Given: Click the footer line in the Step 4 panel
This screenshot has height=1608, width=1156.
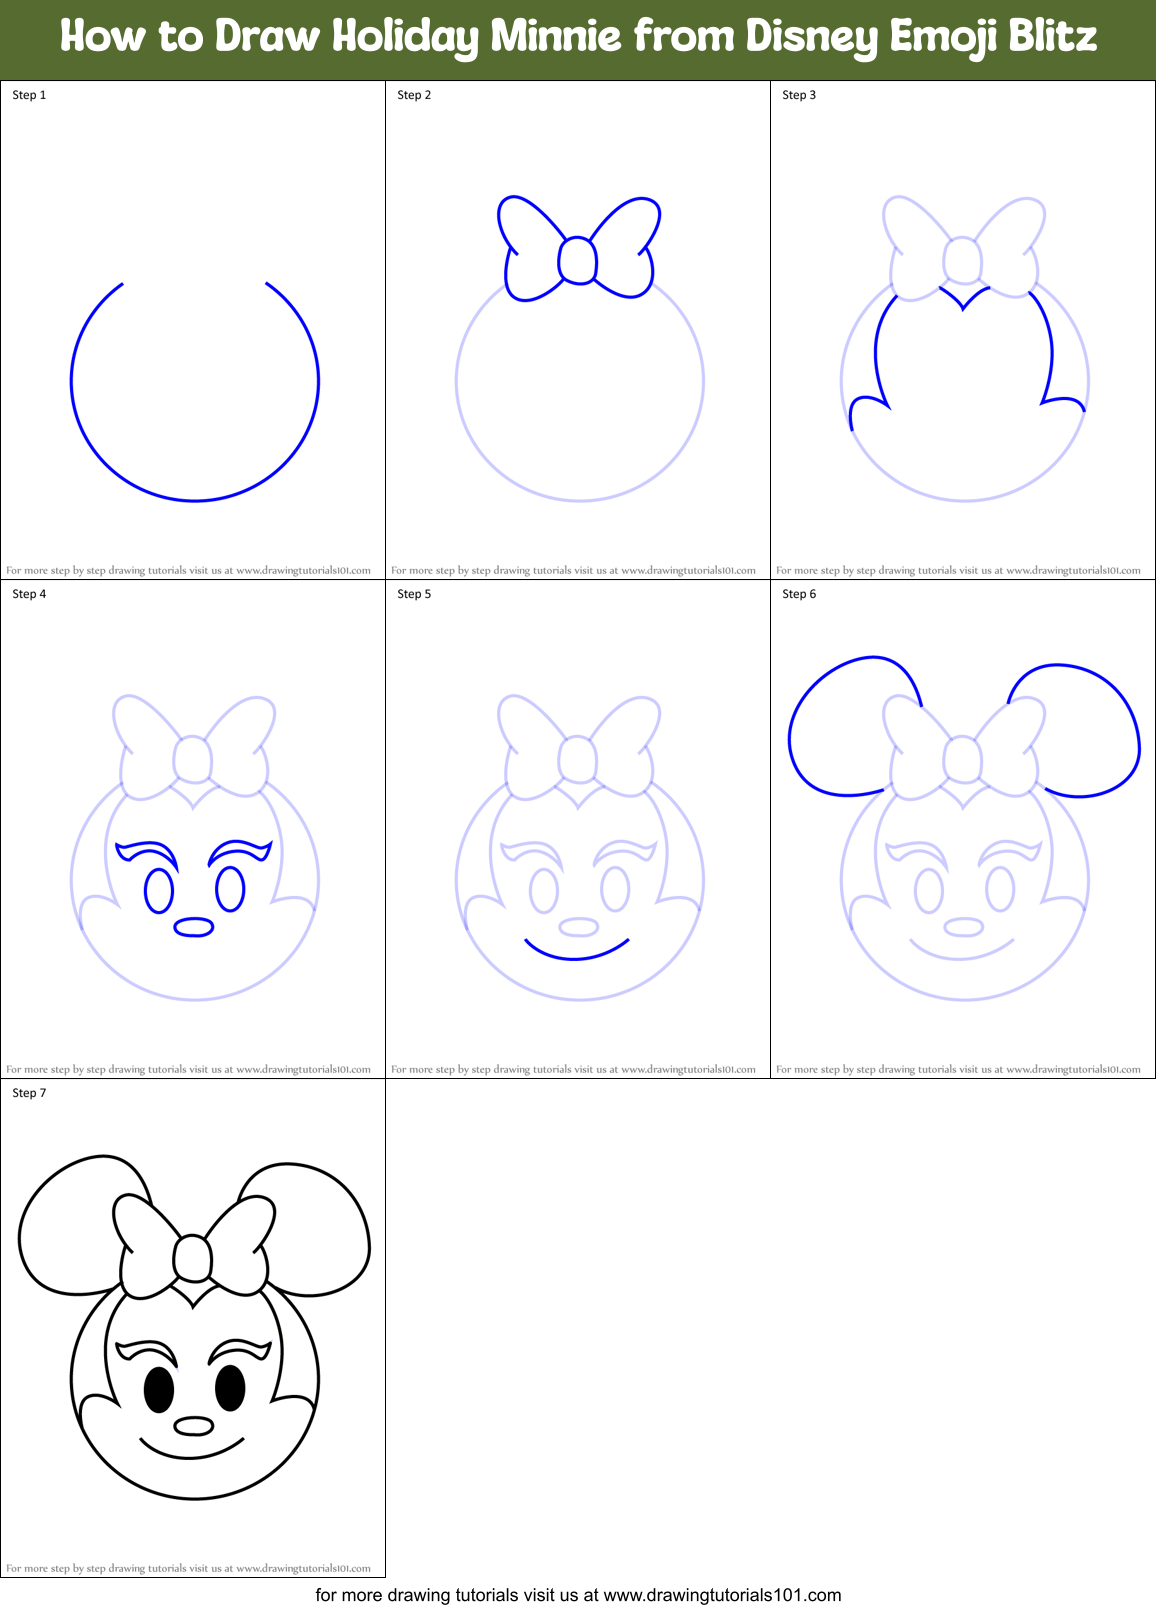Looking at the screenshot, I should coord(188,1070).
